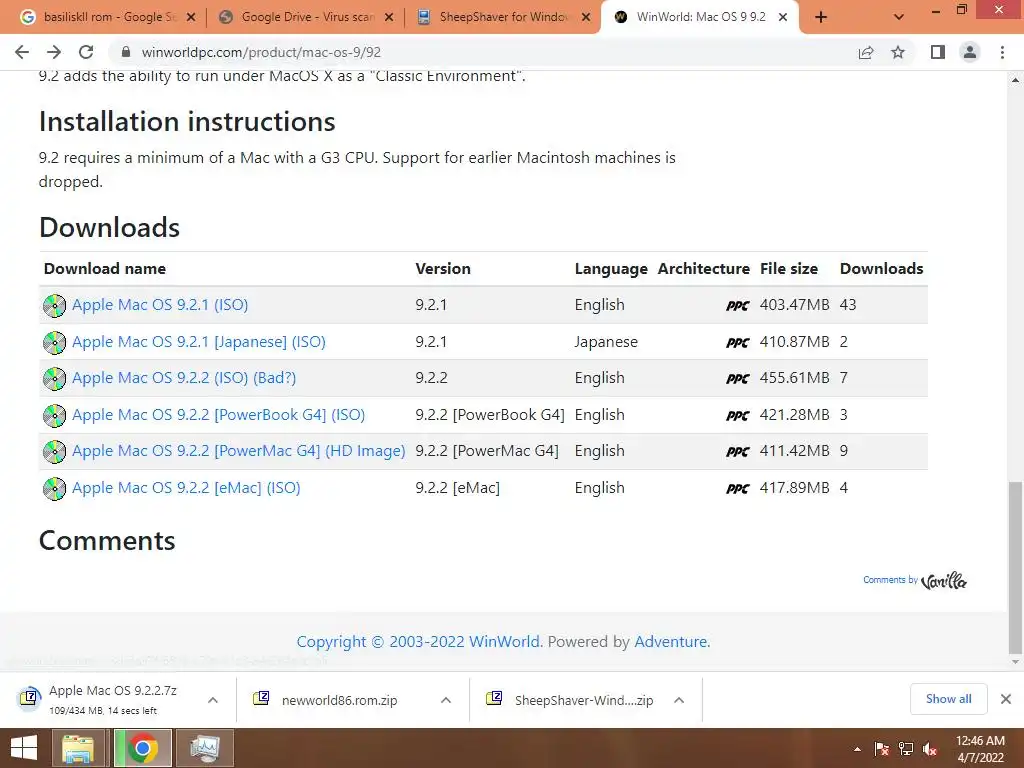Click the taskbar clock and date
This screenshot has height=768, width=1024.
(x=980, y=749)
